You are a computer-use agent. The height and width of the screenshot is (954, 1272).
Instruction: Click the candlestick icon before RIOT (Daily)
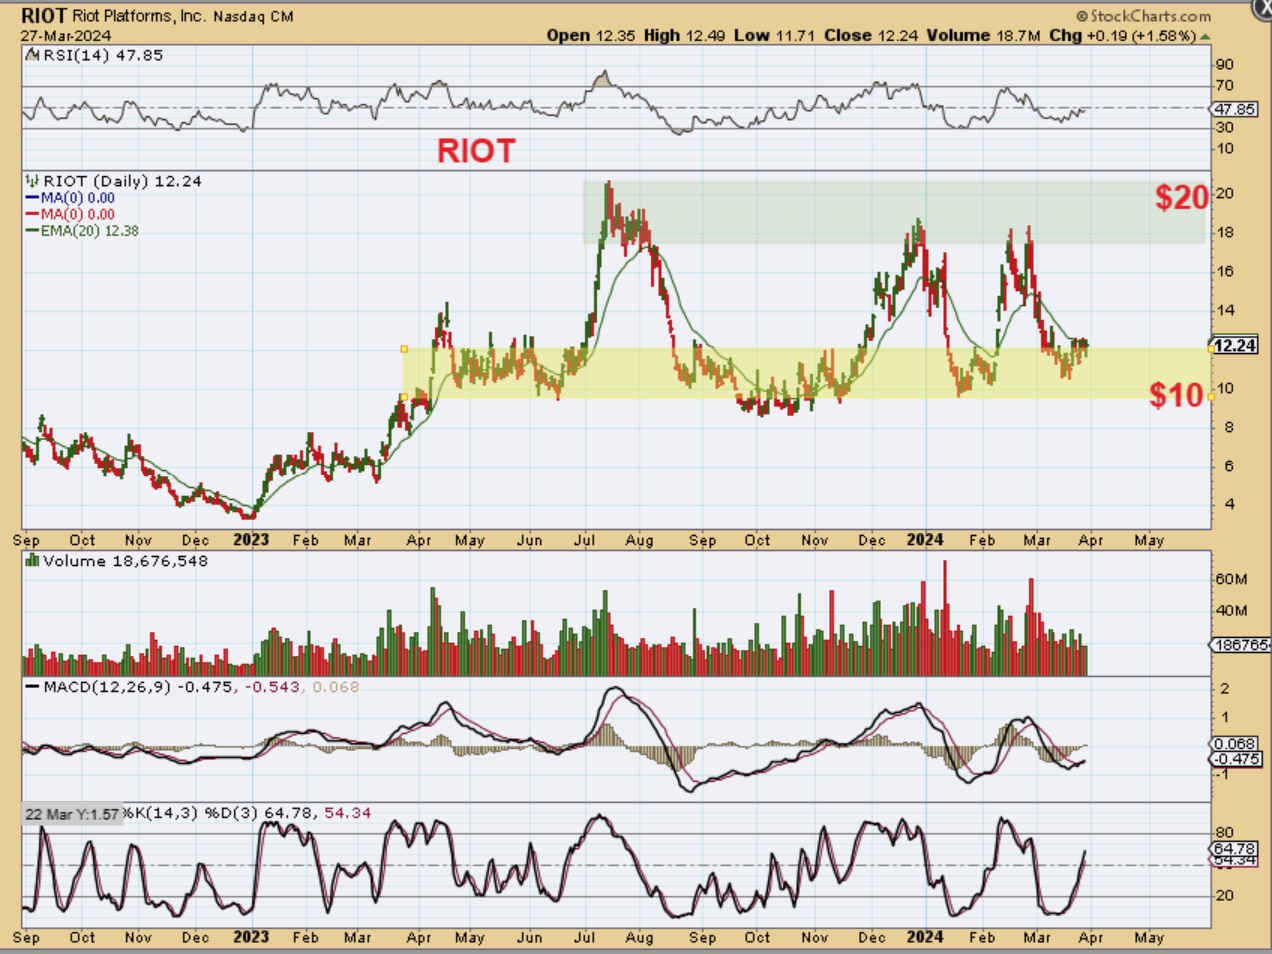click(33, 181)
